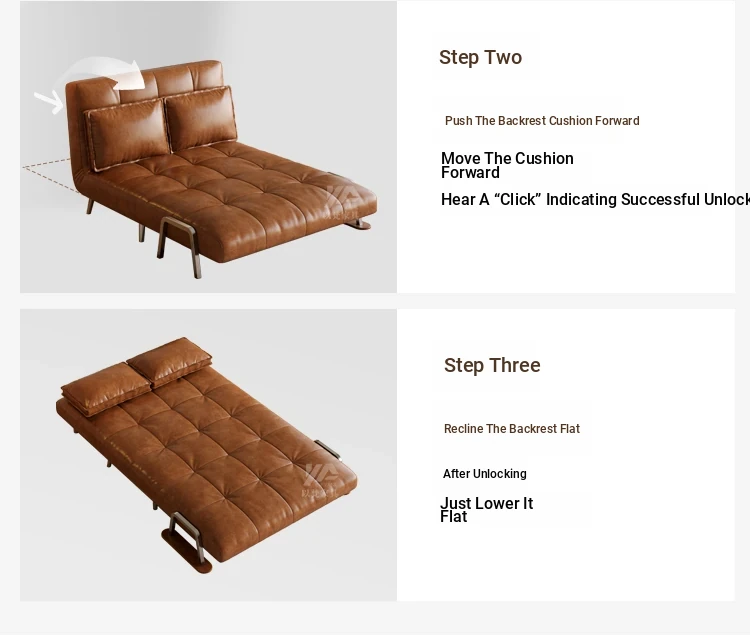Click the "Step Two" heading
The image size is (750, 644).
coord(480,57)
